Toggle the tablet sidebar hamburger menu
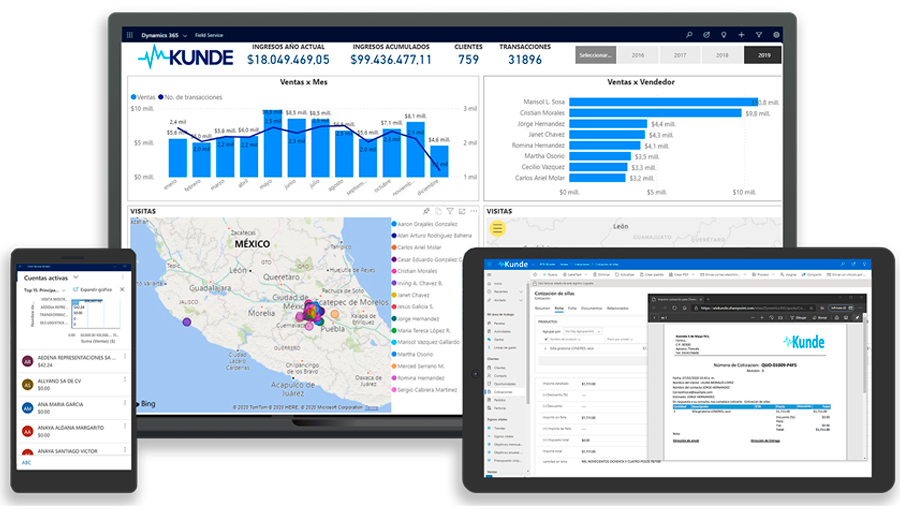This screenshot has width=900, height=510. [489, 275]
